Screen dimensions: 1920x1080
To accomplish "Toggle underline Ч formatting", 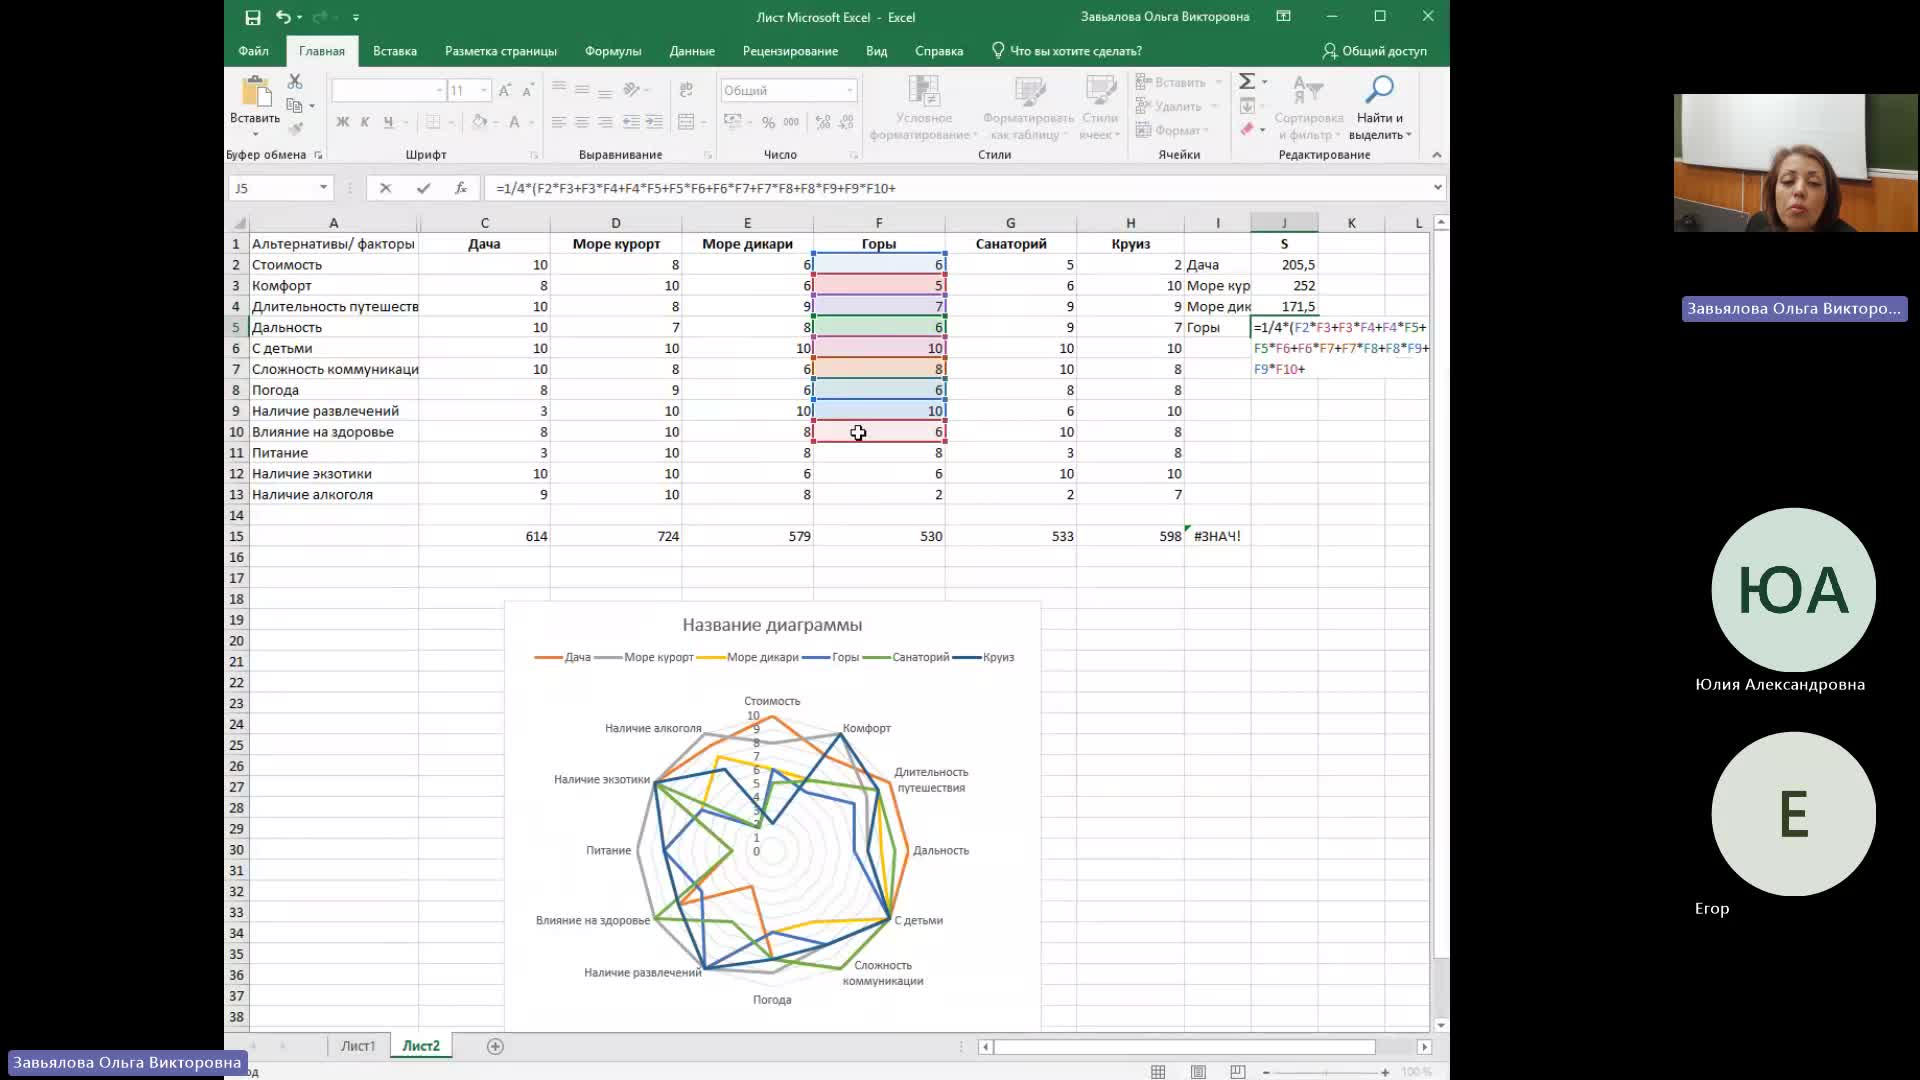I will (x=388, y=122).
